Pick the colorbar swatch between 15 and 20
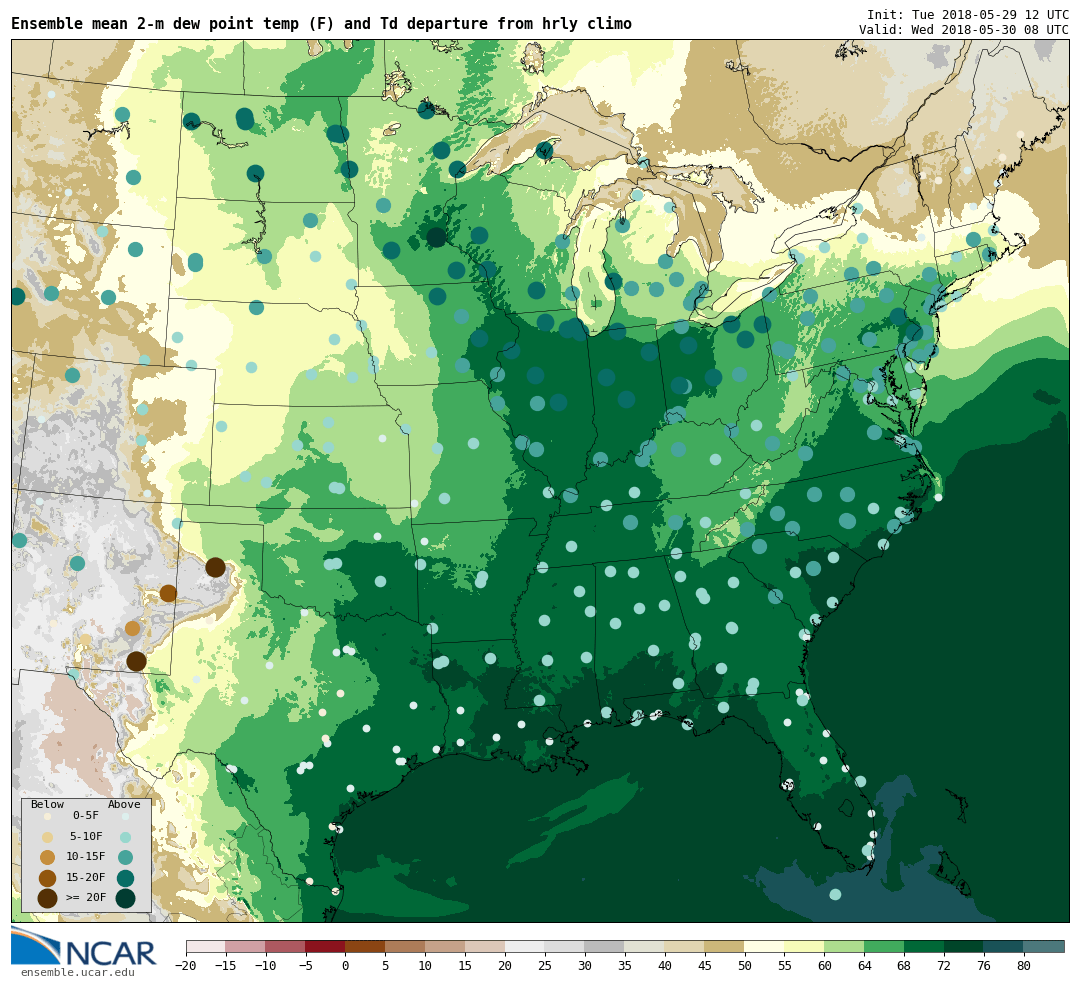The height and width of the screenshot is (985, 1080). pos(486,946)
